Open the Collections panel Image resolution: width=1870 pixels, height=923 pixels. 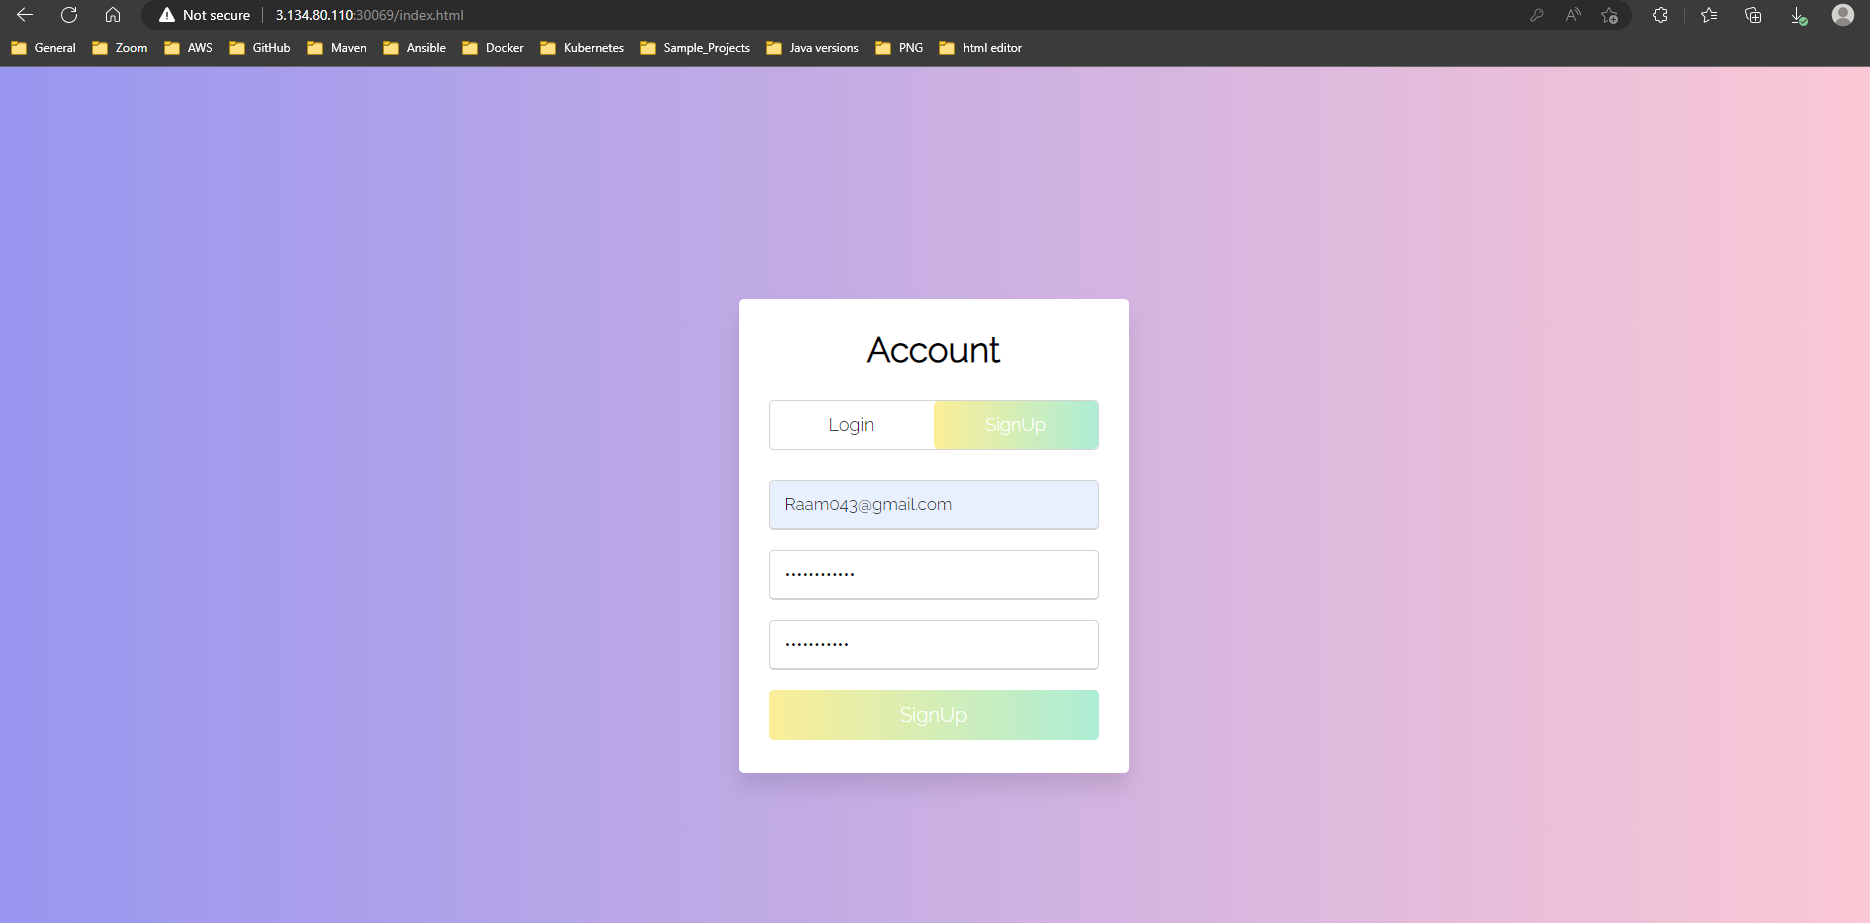pyautogui.click(x=1752, y=15)
